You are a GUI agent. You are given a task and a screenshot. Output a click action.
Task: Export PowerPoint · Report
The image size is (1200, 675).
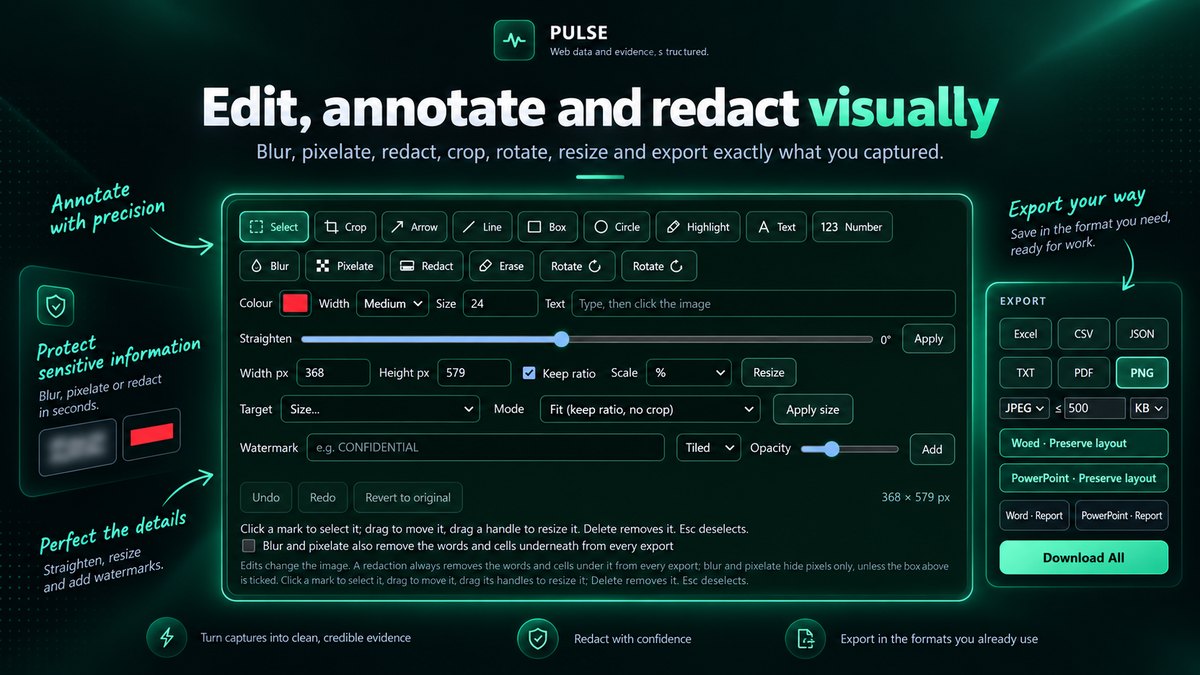coord(1121,516)
